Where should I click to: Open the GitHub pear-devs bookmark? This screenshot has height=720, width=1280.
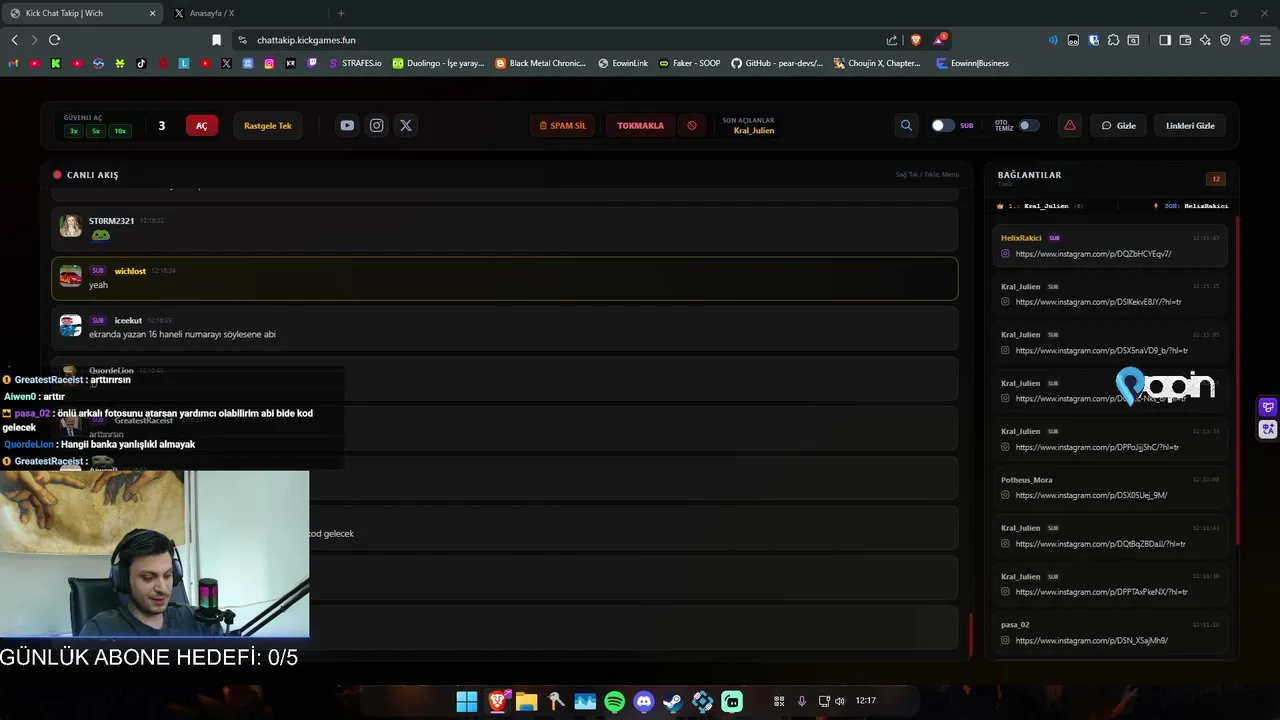point(777,63)
